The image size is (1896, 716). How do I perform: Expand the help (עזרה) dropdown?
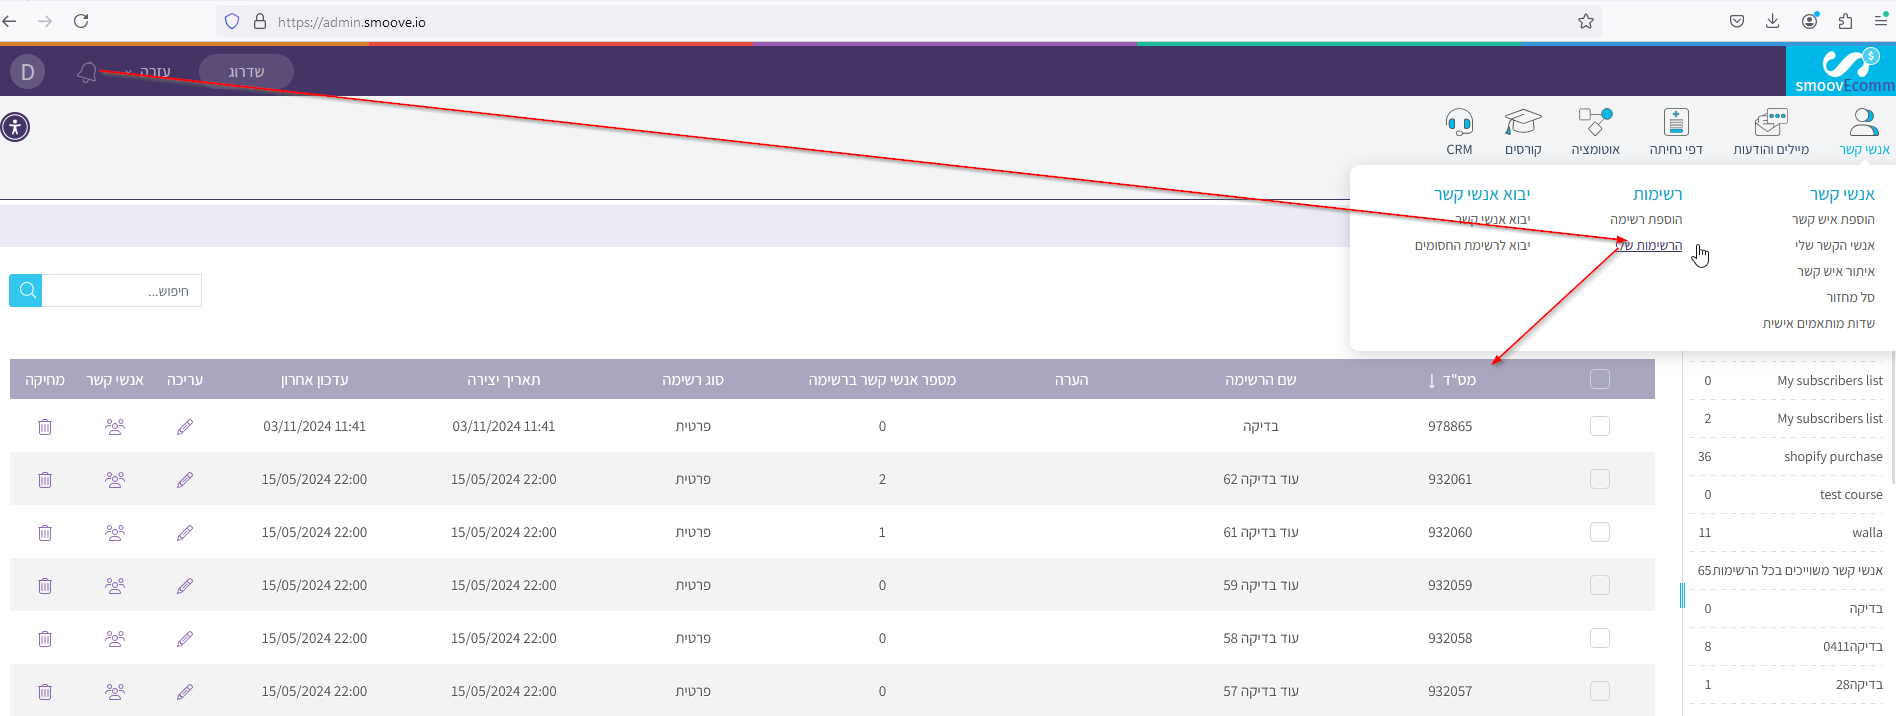click(150, 72)
